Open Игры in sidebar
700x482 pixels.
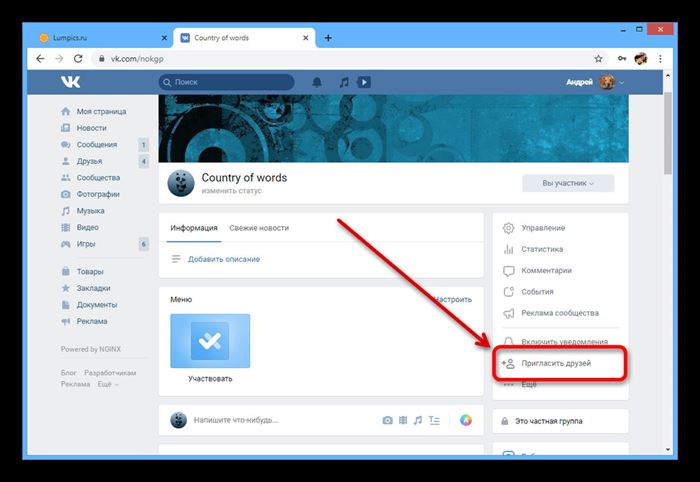pyautogui.click(x=86, y=244)
